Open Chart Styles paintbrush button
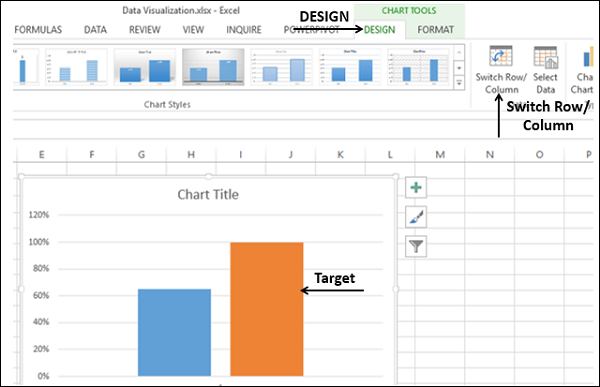The height and width of the screenshot is (387, 600). click(x=416, y=217)
